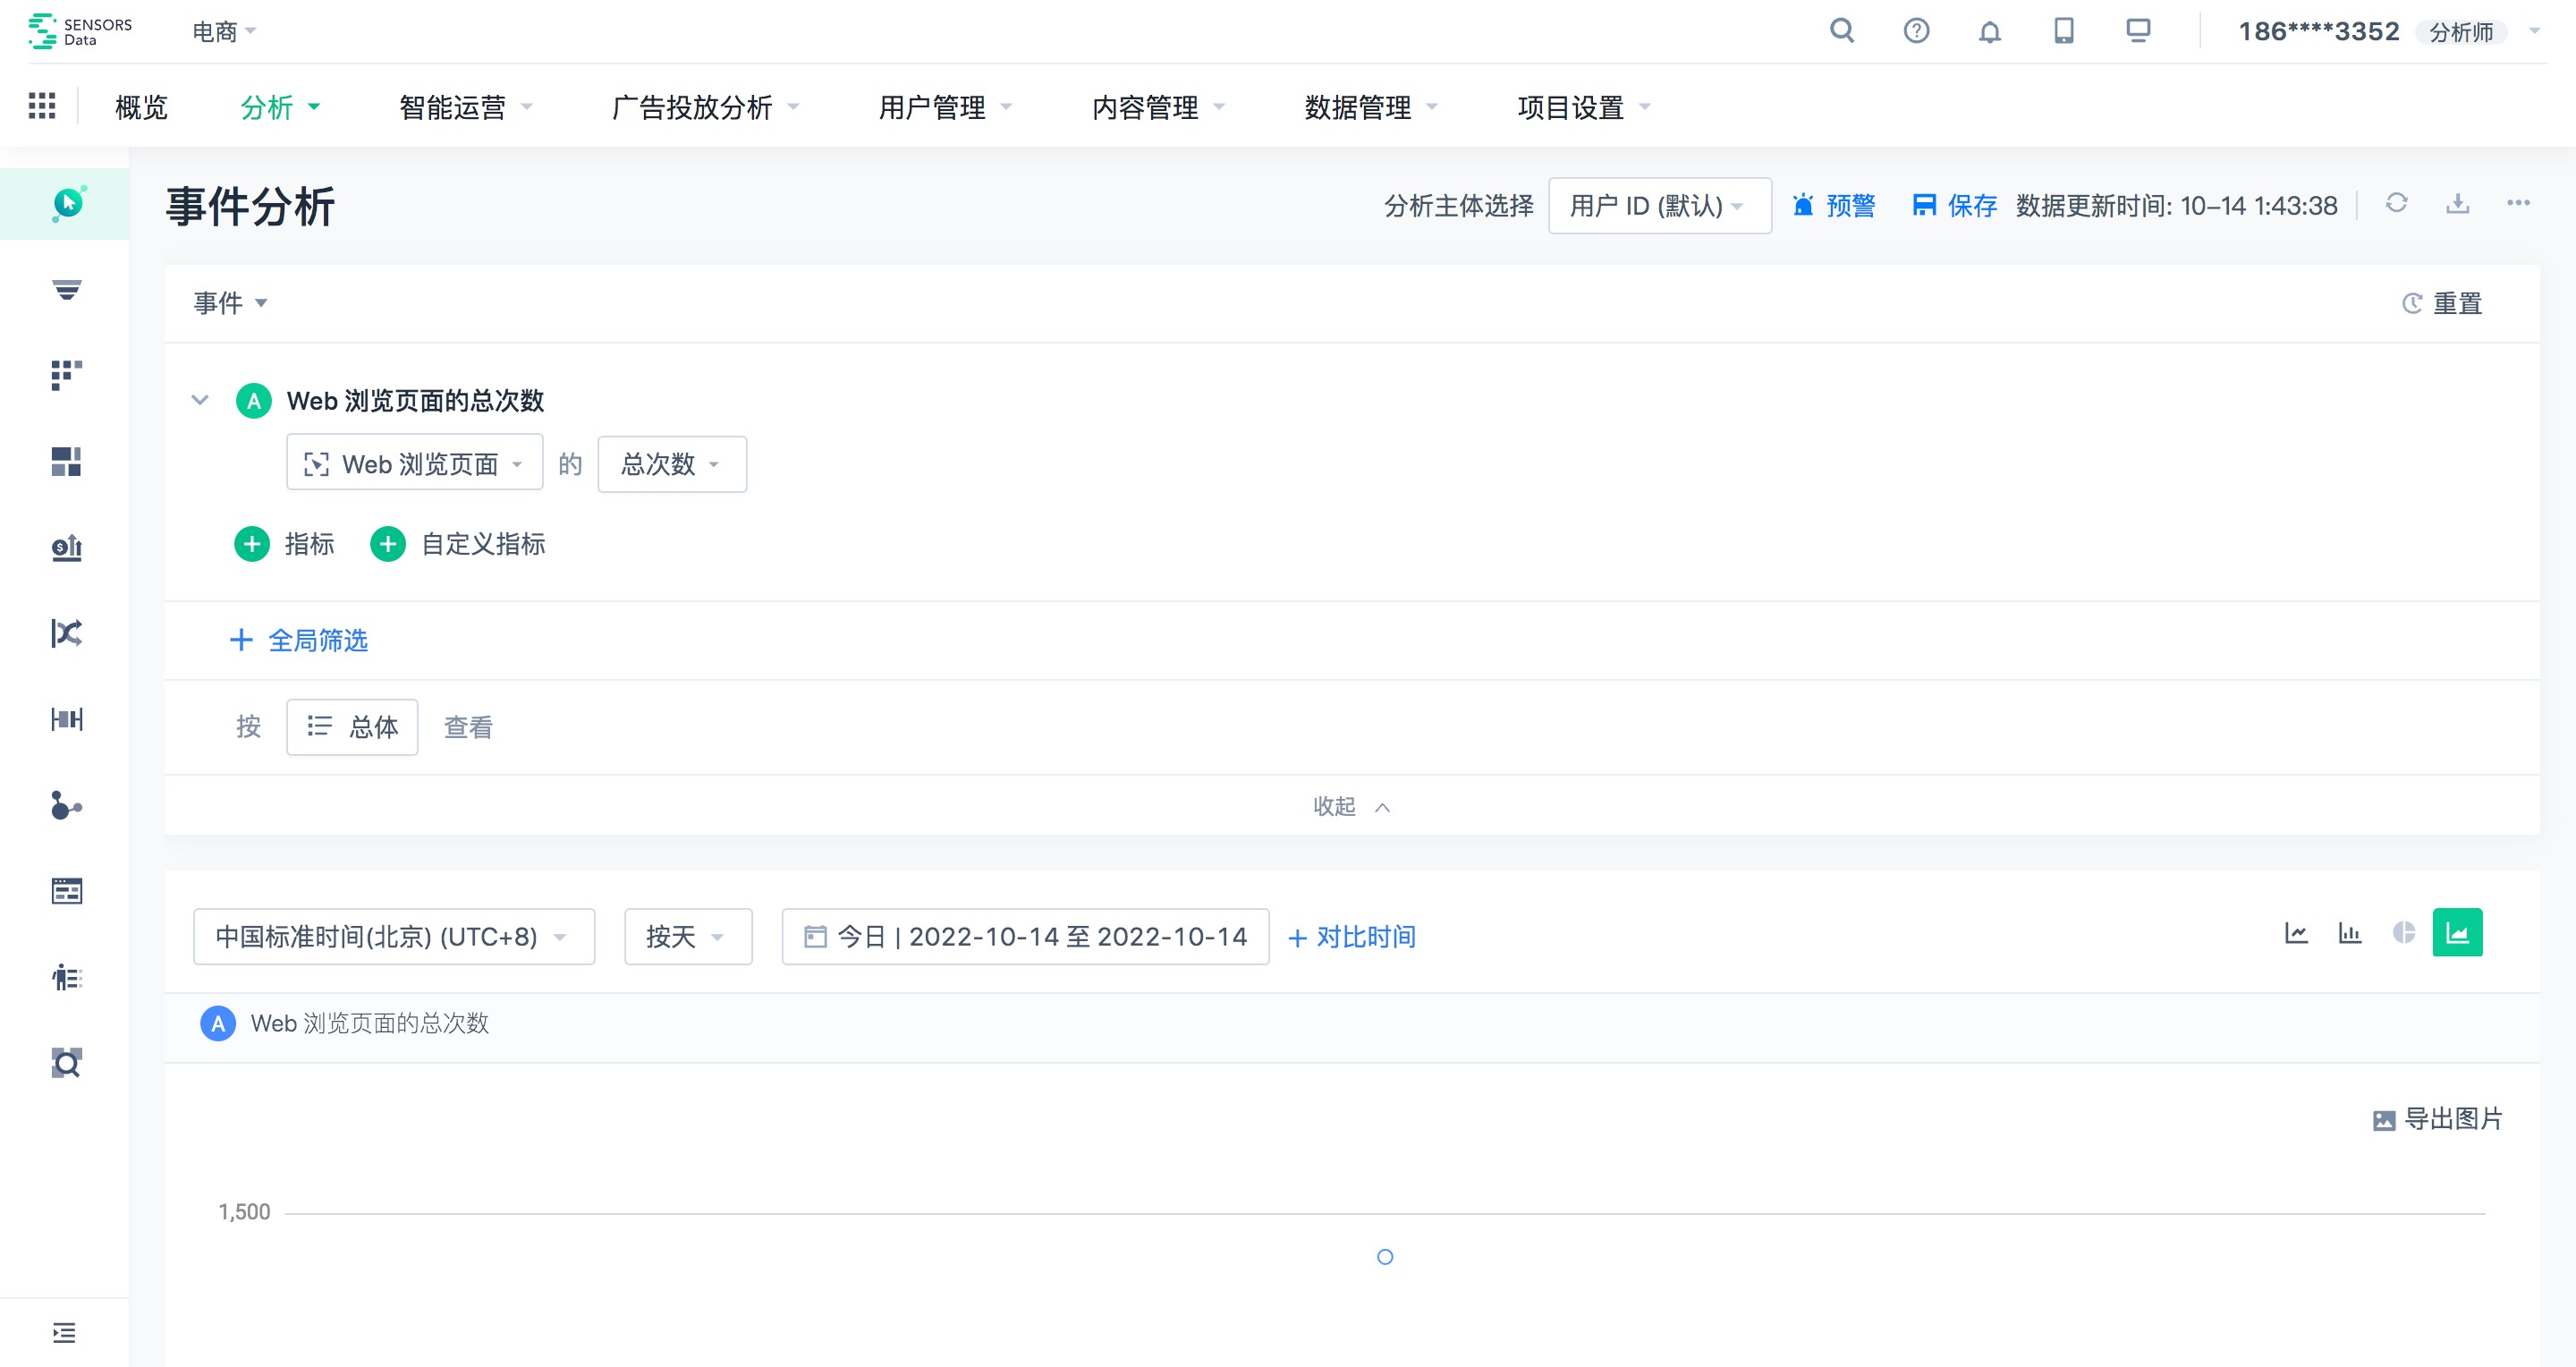Open the distribution blocks sidebar icon
Viewport: 2576px width, 1367px height.
tap(67, 461)
